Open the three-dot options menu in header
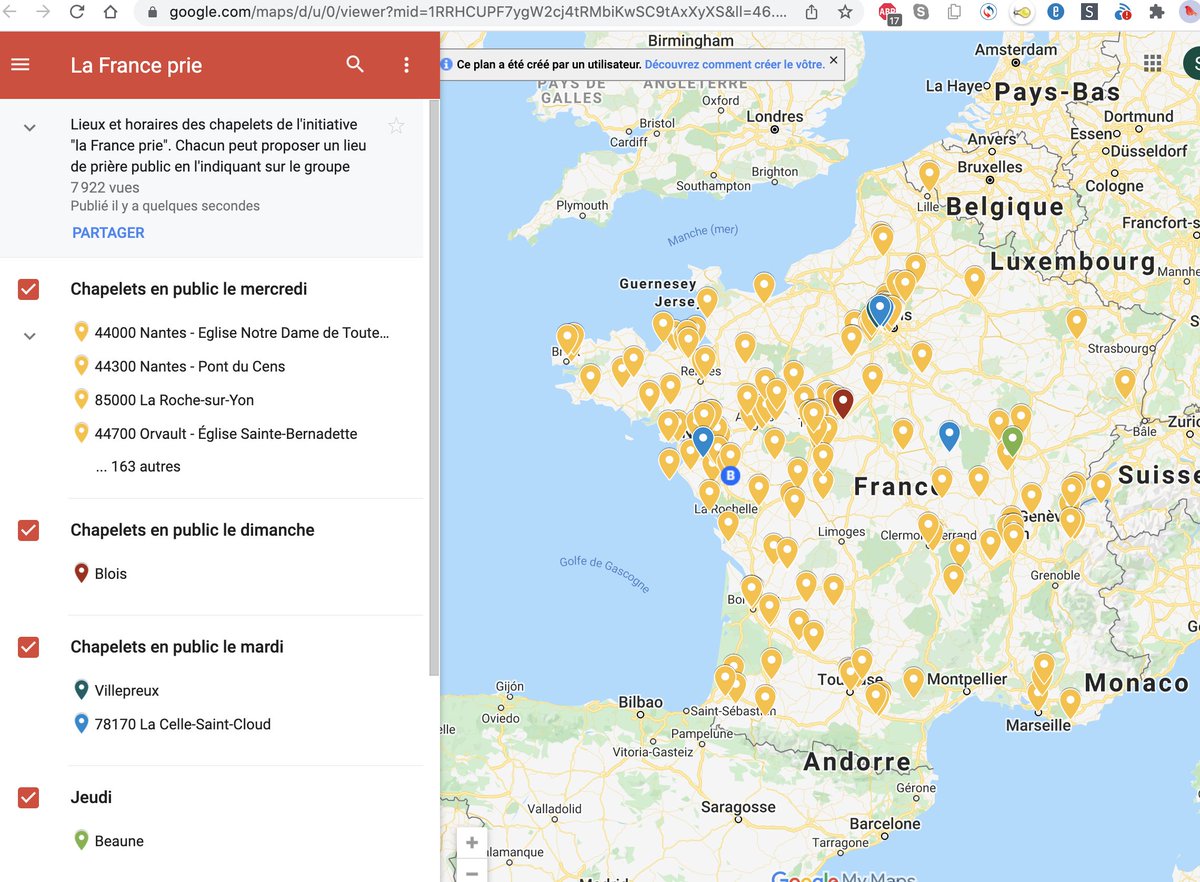1200x882 pixels. (406, 65)
